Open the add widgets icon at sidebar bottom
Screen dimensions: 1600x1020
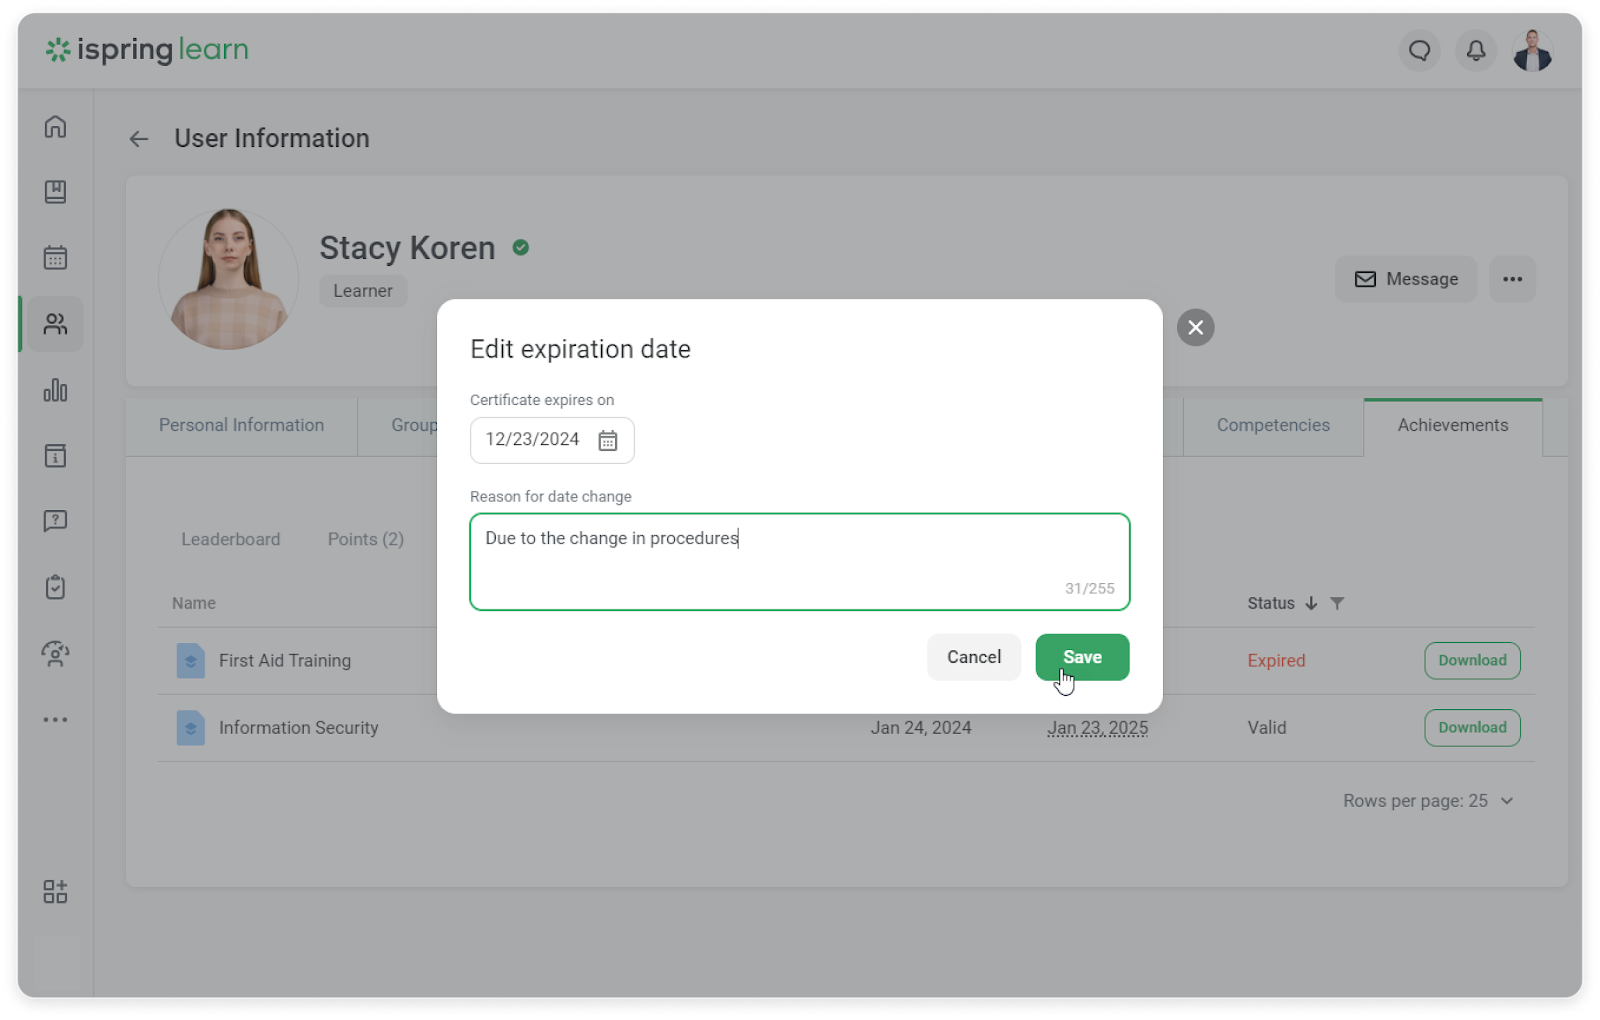point(55,892)
